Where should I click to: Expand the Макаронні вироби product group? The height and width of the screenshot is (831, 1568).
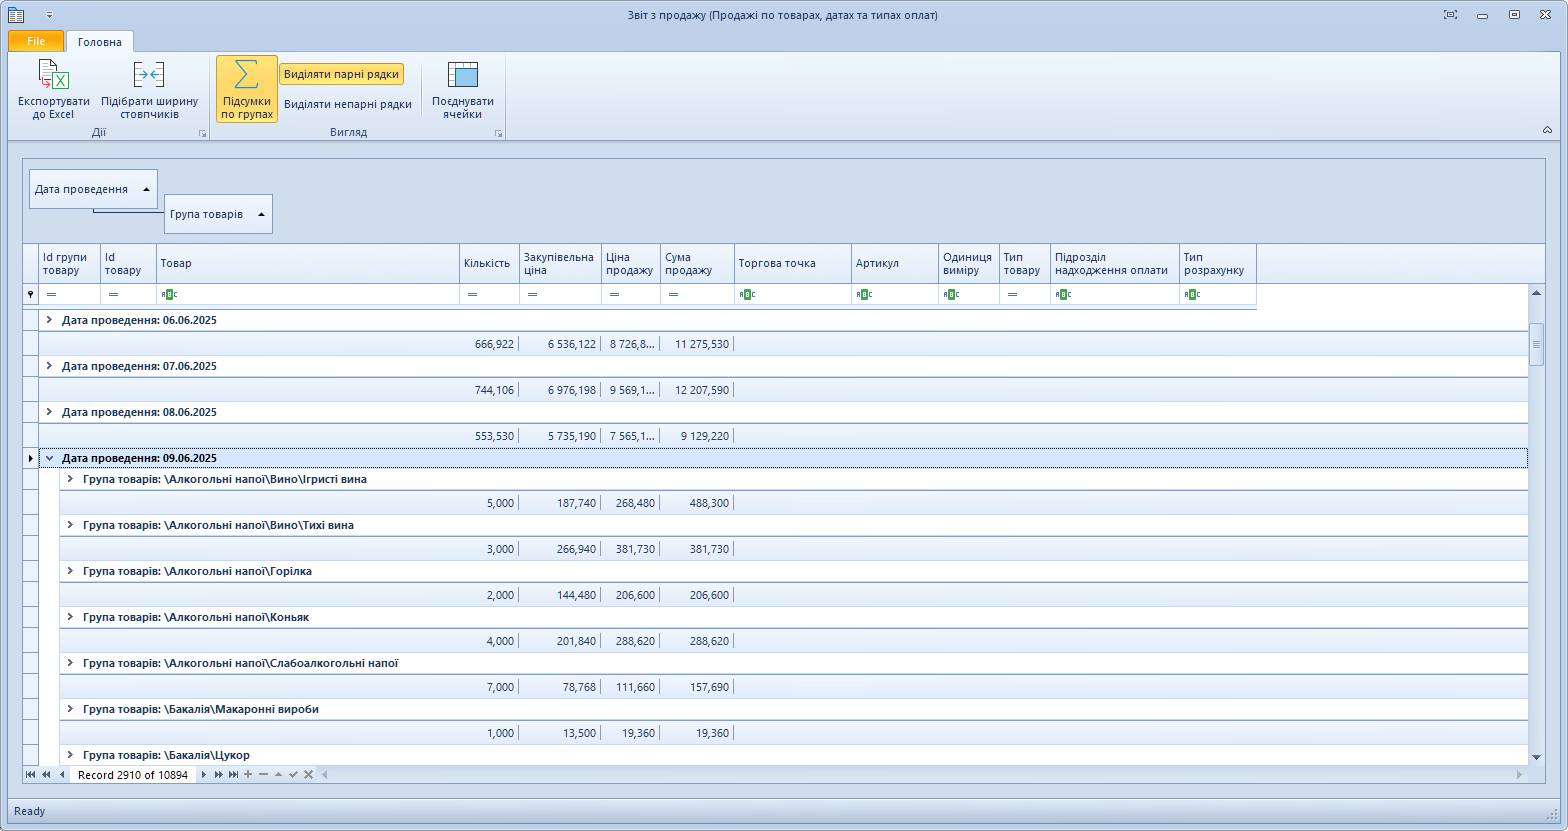click(x=70, y=709)
